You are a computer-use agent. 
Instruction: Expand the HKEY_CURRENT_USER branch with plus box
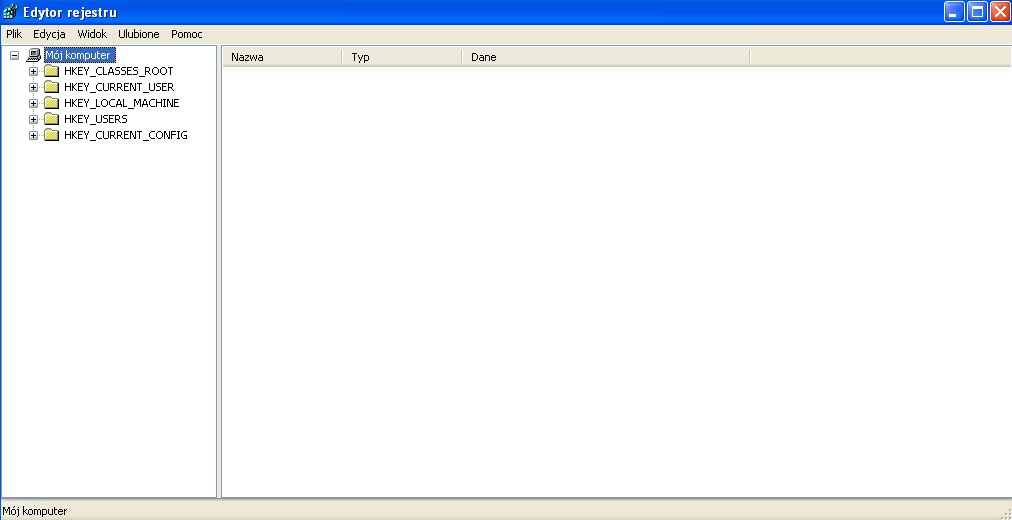tap(33, 88)
